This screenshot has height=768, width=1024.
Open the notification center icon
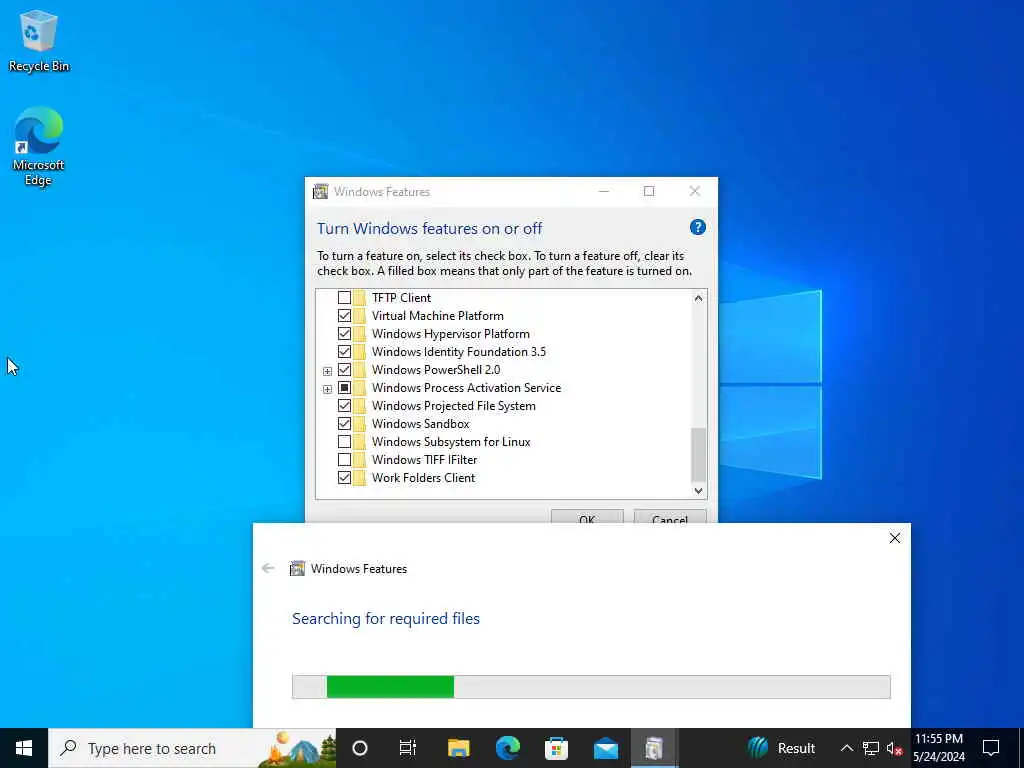(991, 748)
